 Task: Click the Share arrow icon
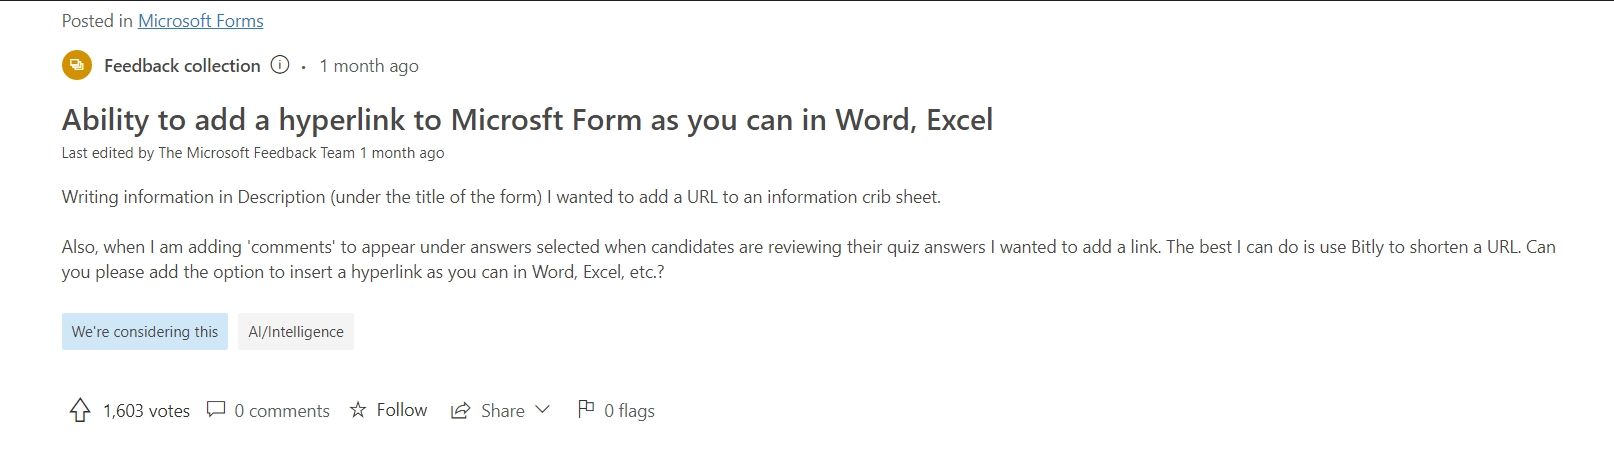(x=461, y=411)
